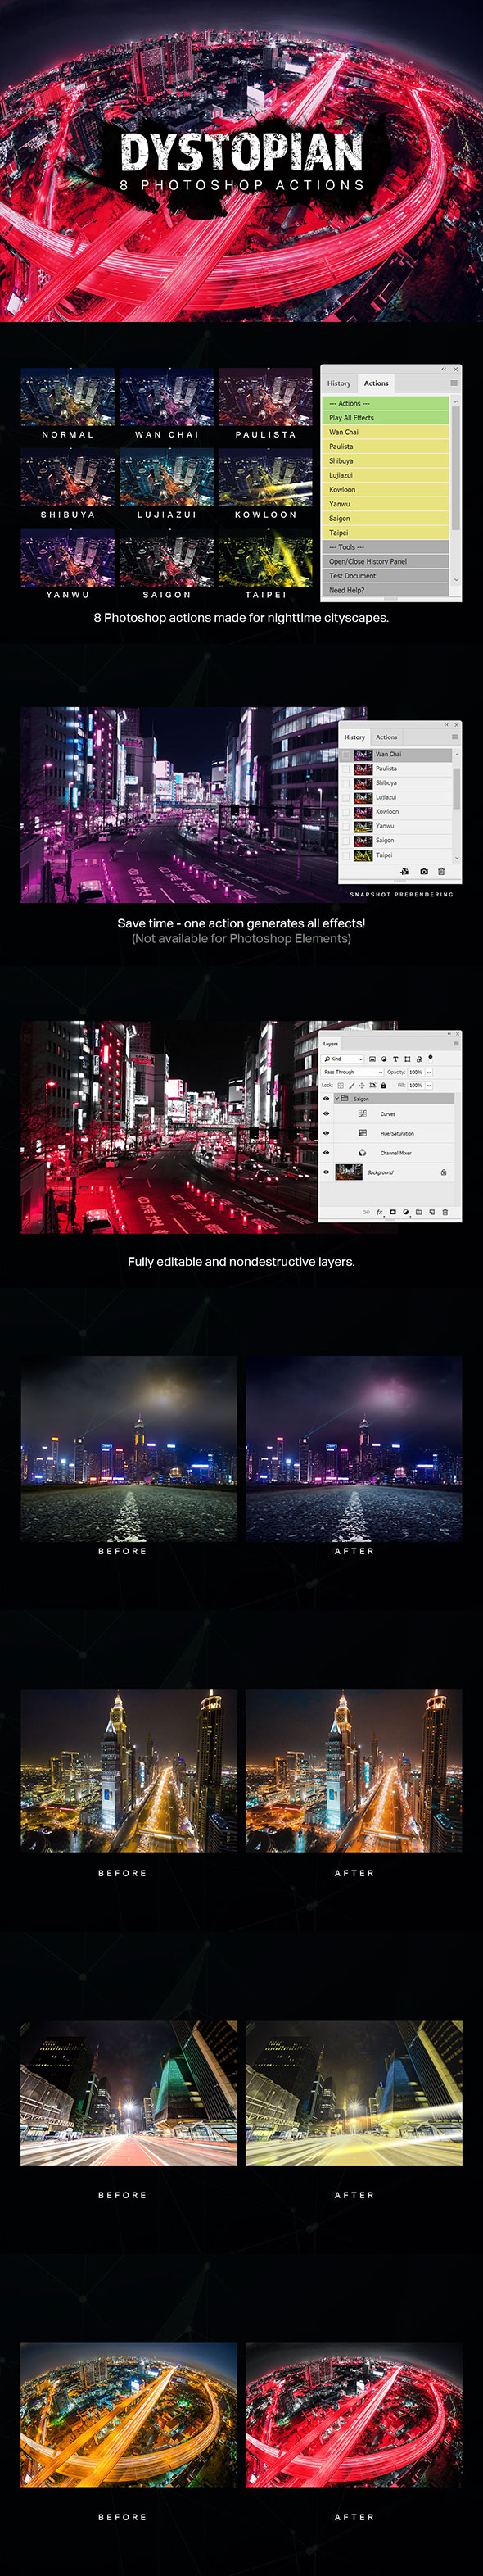Click the Channel Mixer adjustment layer icon
This screenshot has height=2576, width=483.
pos(363,1153)
